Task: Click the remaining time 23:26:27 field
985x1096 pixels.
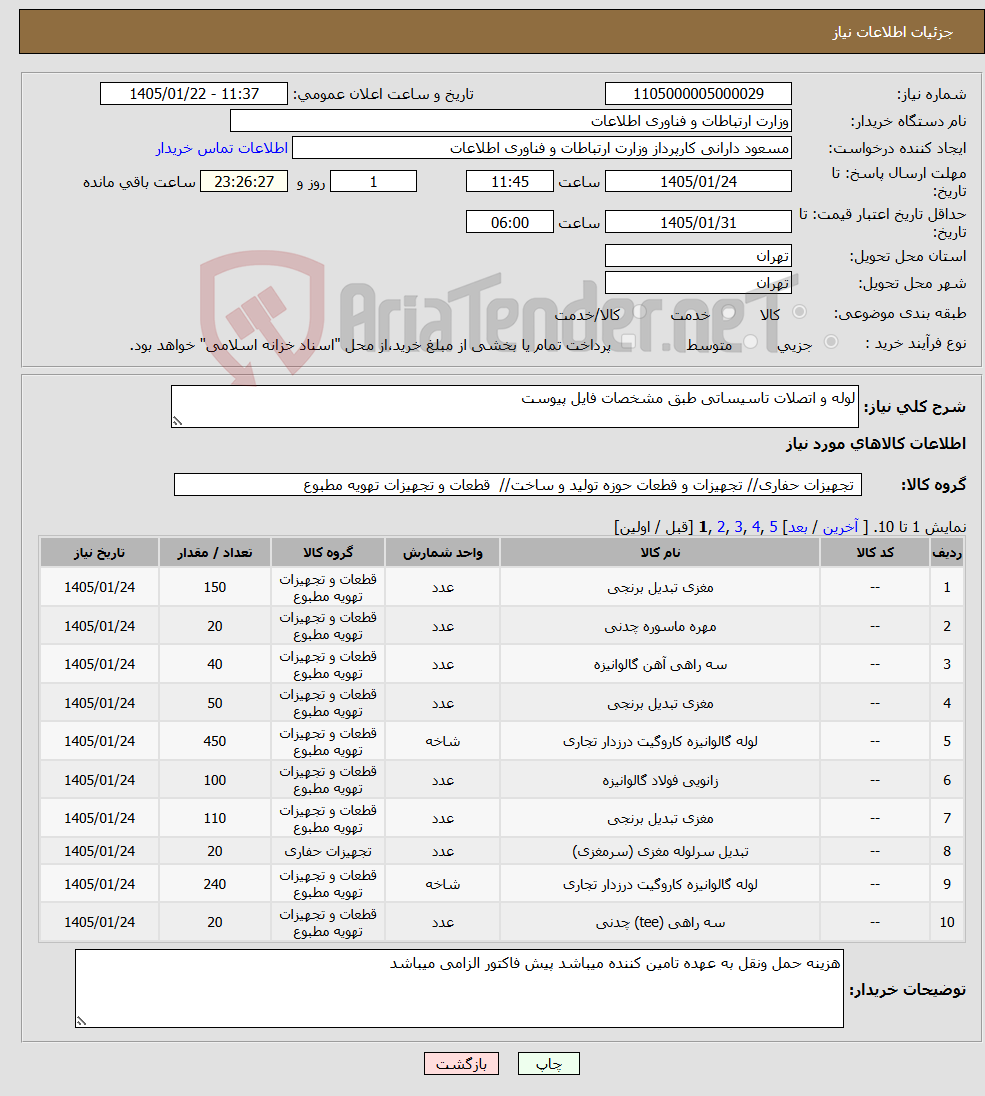Action: click(244, 182)
